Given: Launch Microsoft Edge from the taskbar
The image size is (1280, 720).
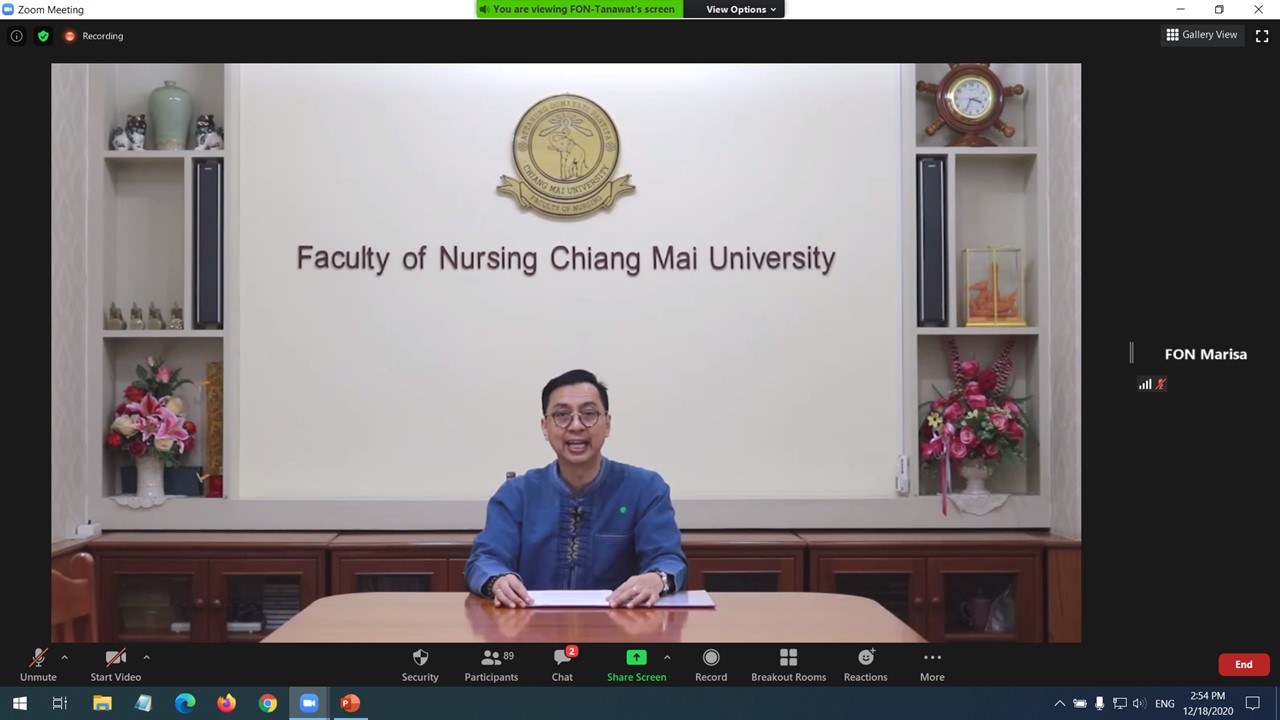Looking at the screenshot, I should pos(185,703).
